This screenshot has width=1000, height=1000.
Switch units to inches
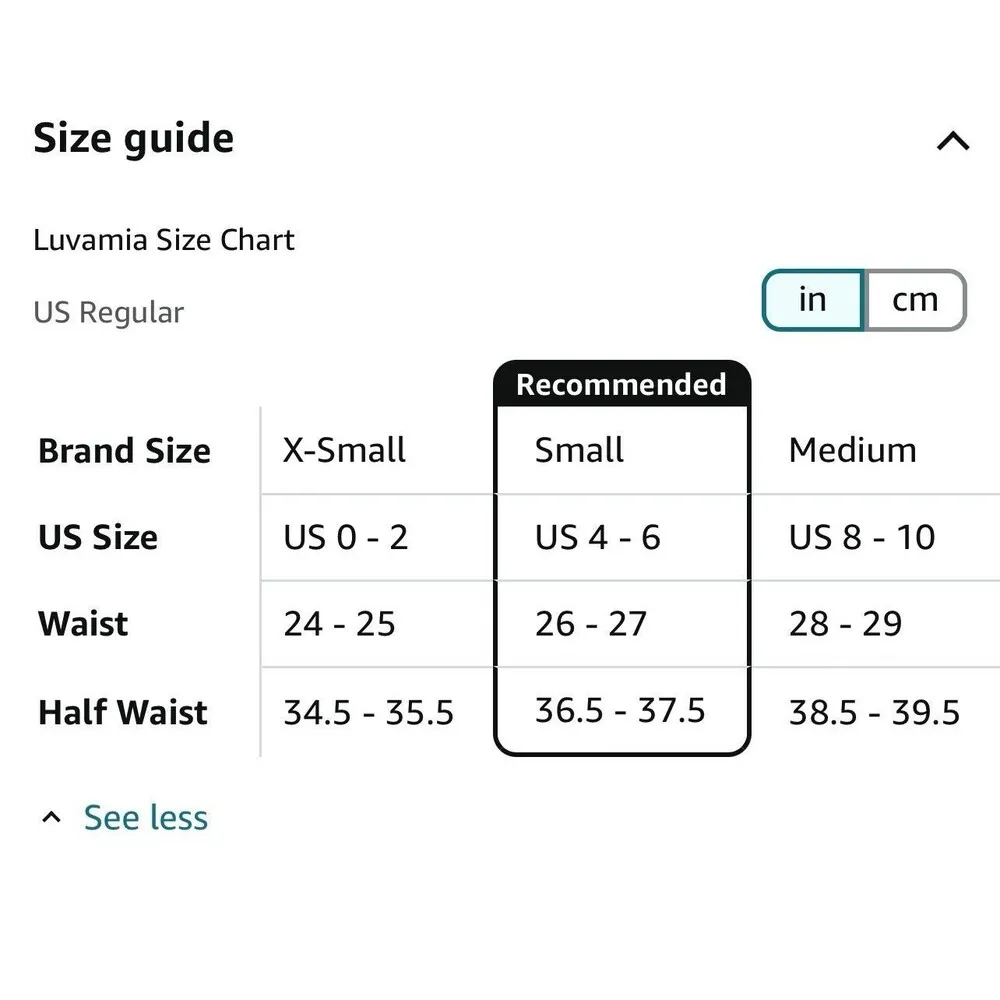pos(812,299)
